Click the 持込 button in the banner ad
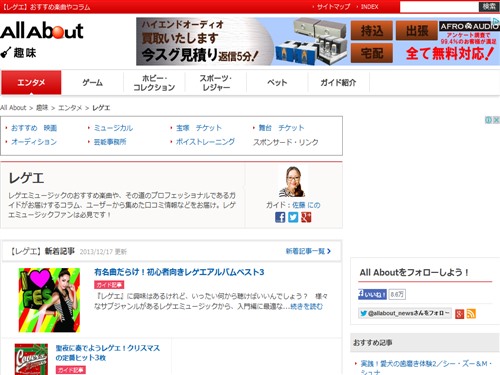This screenshot has height=375, width=500. 372,31
